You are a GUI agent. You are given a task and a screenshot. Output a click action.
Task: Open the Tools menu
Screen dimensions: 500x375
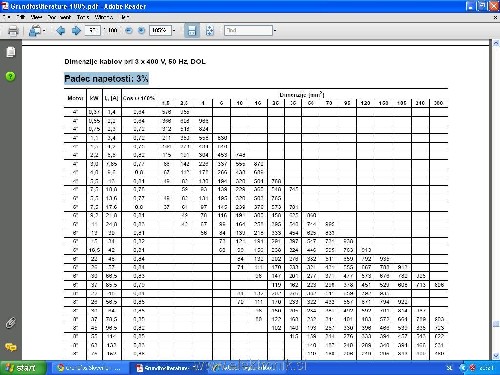coord(83,17)
